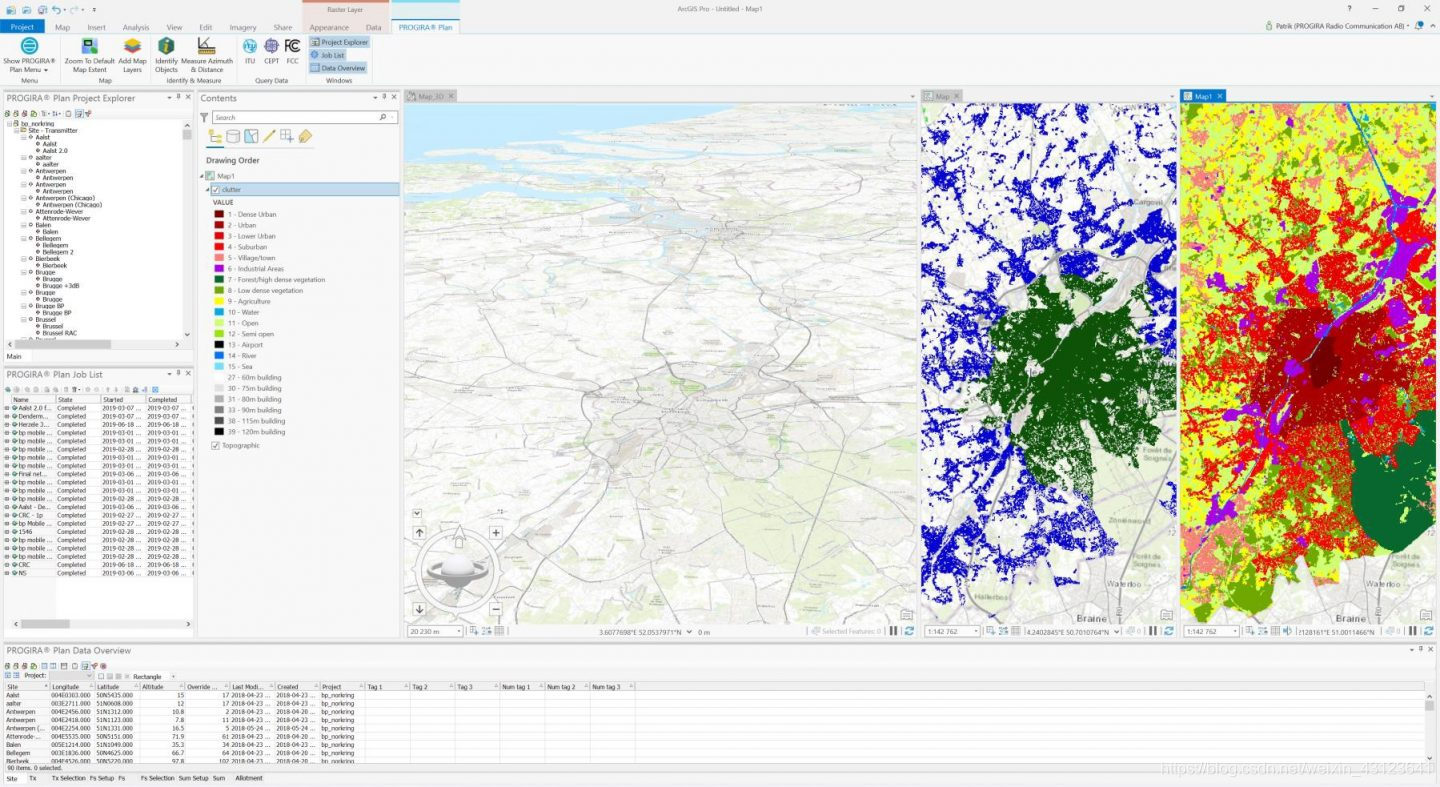
Task: Select Antwerpen (Chicago) site in Project Explorer
Action: pyautogui.click(x=63, y=198)
